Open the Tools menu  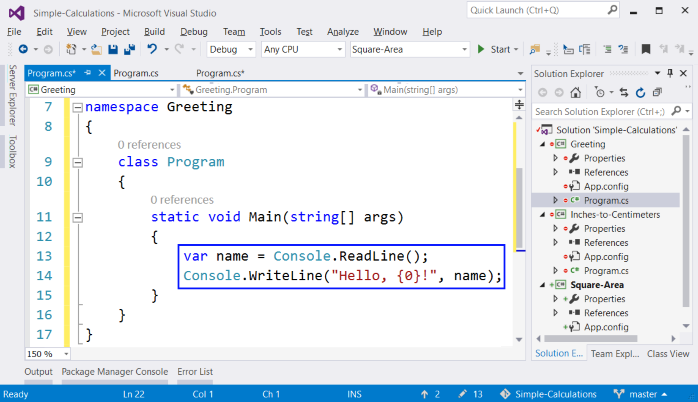[270, 32]
